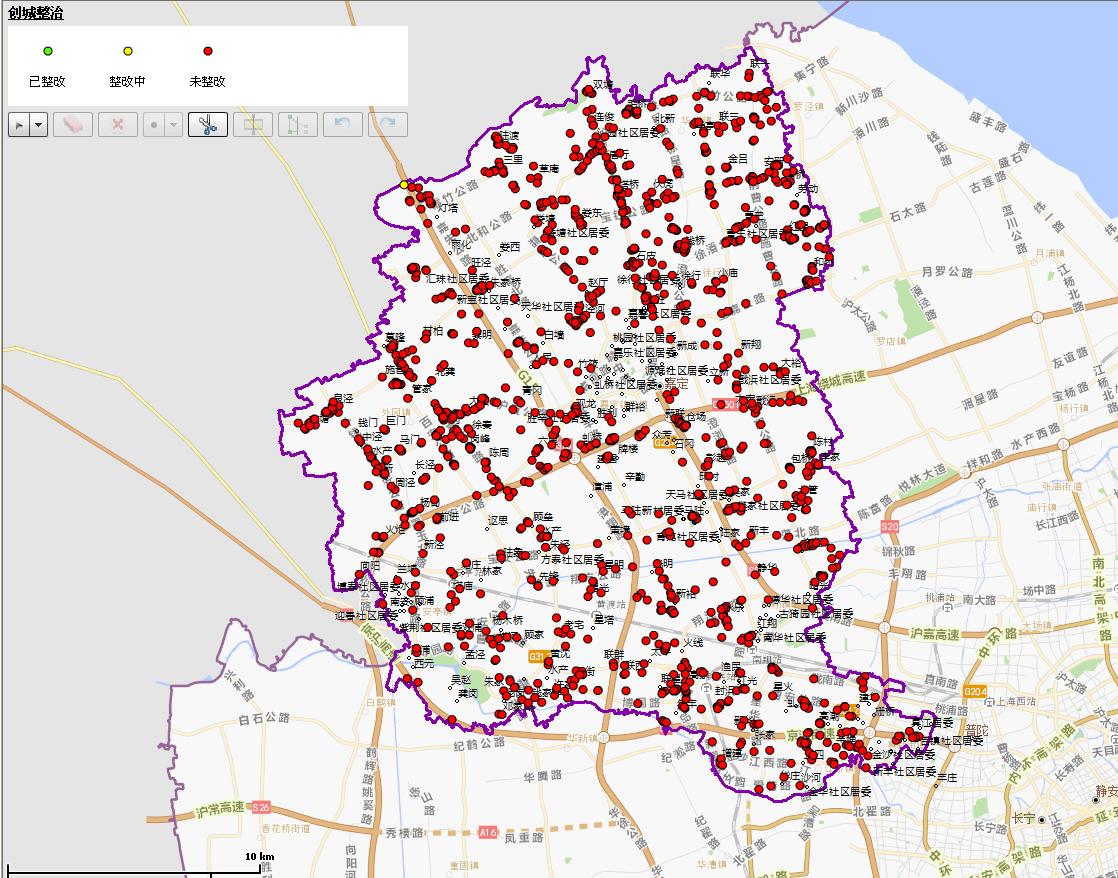Select the yellow marker on the map
Screen dimensions: 1118x878
click(x=404, y=185)
